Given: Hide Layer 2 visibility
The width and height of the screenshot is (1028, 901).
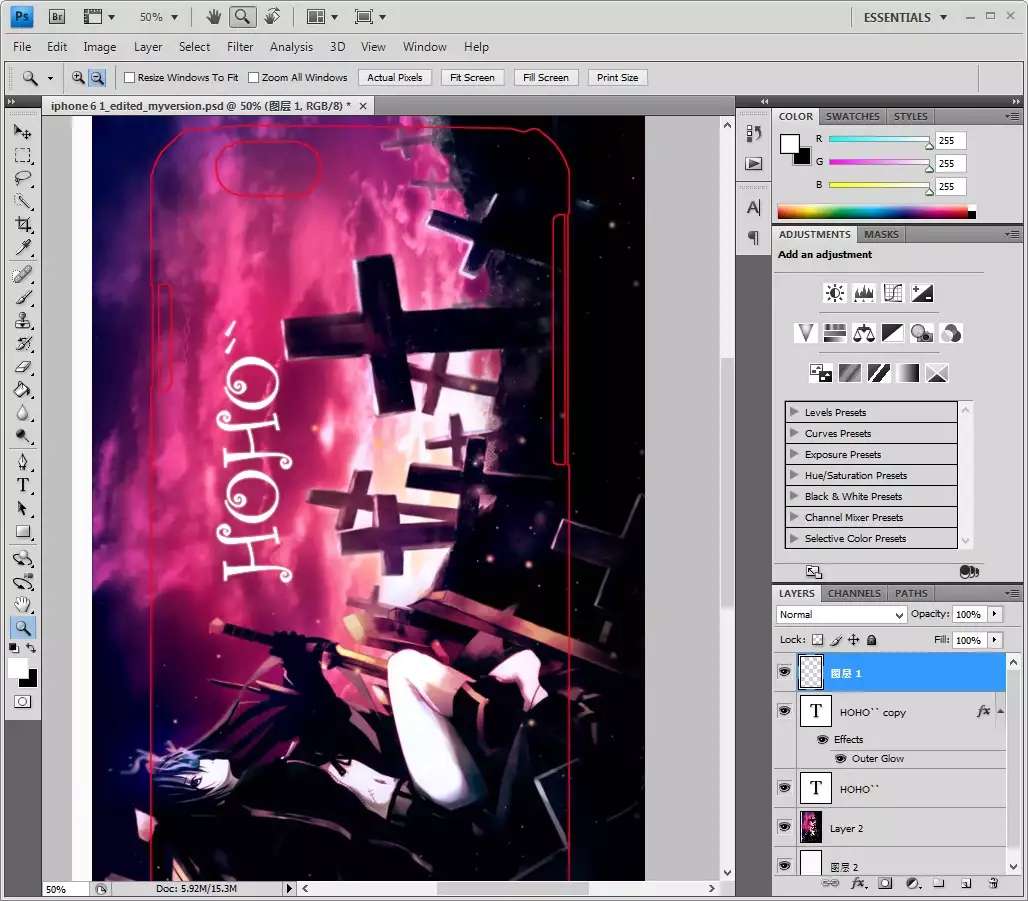Looking at the screenshot, I should tap(784, 826).
